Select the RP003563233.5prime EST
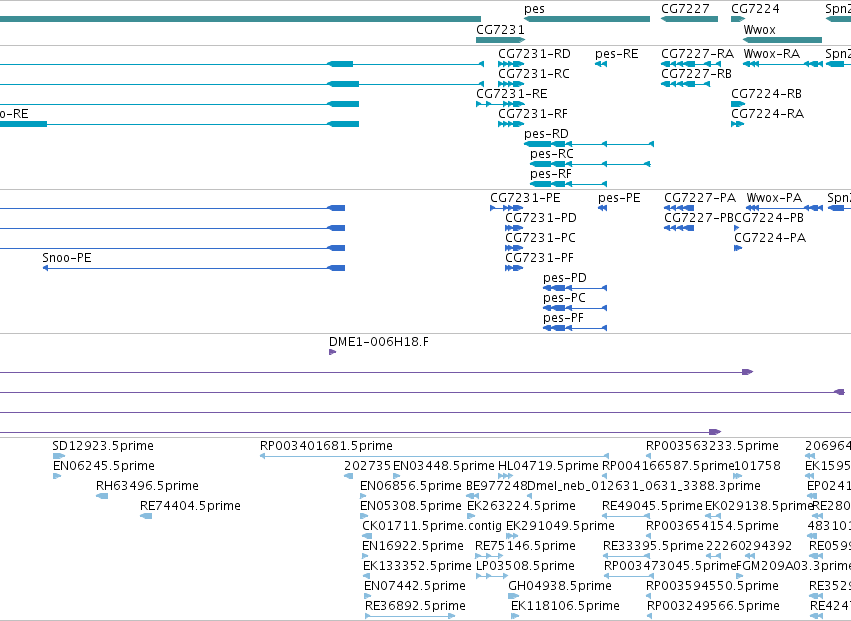Screen dimensions: 851x621 click(x=649, y=456)
